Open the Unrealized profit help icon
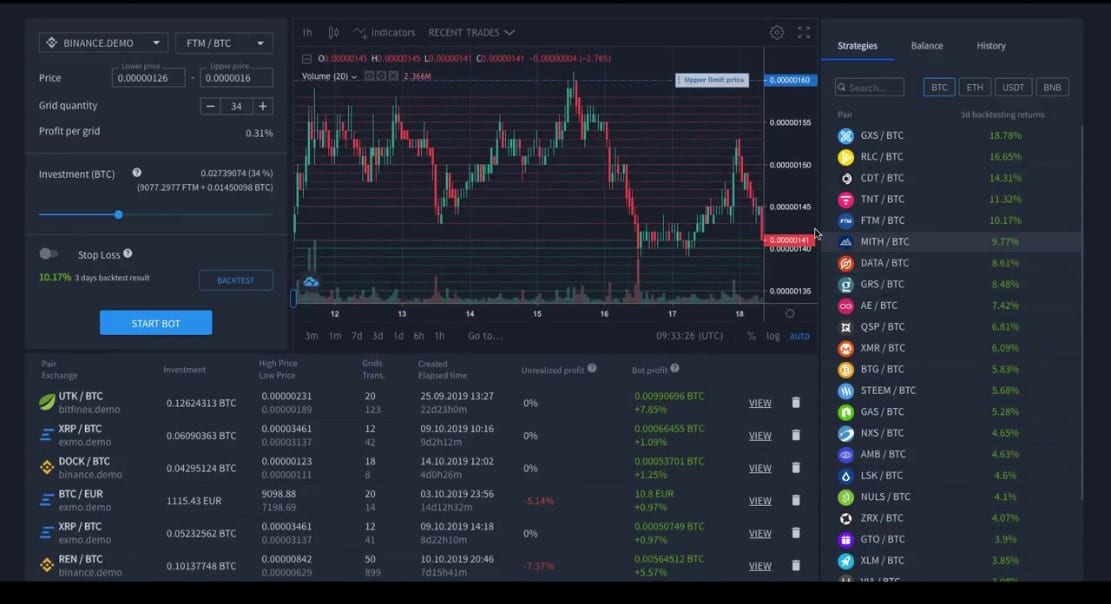Viewport: 1111px width, 604px height. [592, 369]
